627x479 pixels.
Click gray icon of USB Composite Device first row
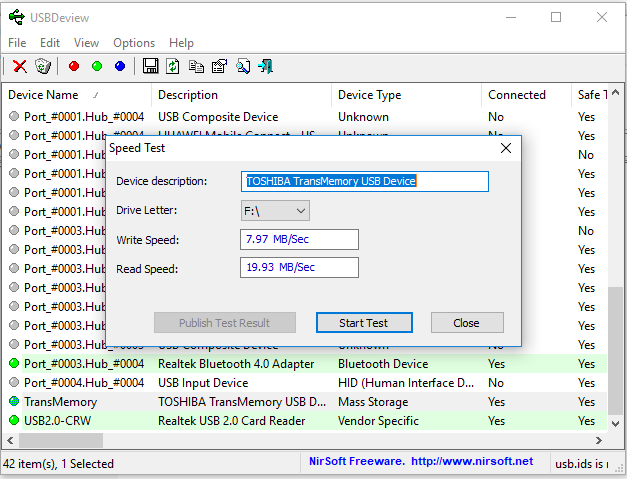point(14,116)
